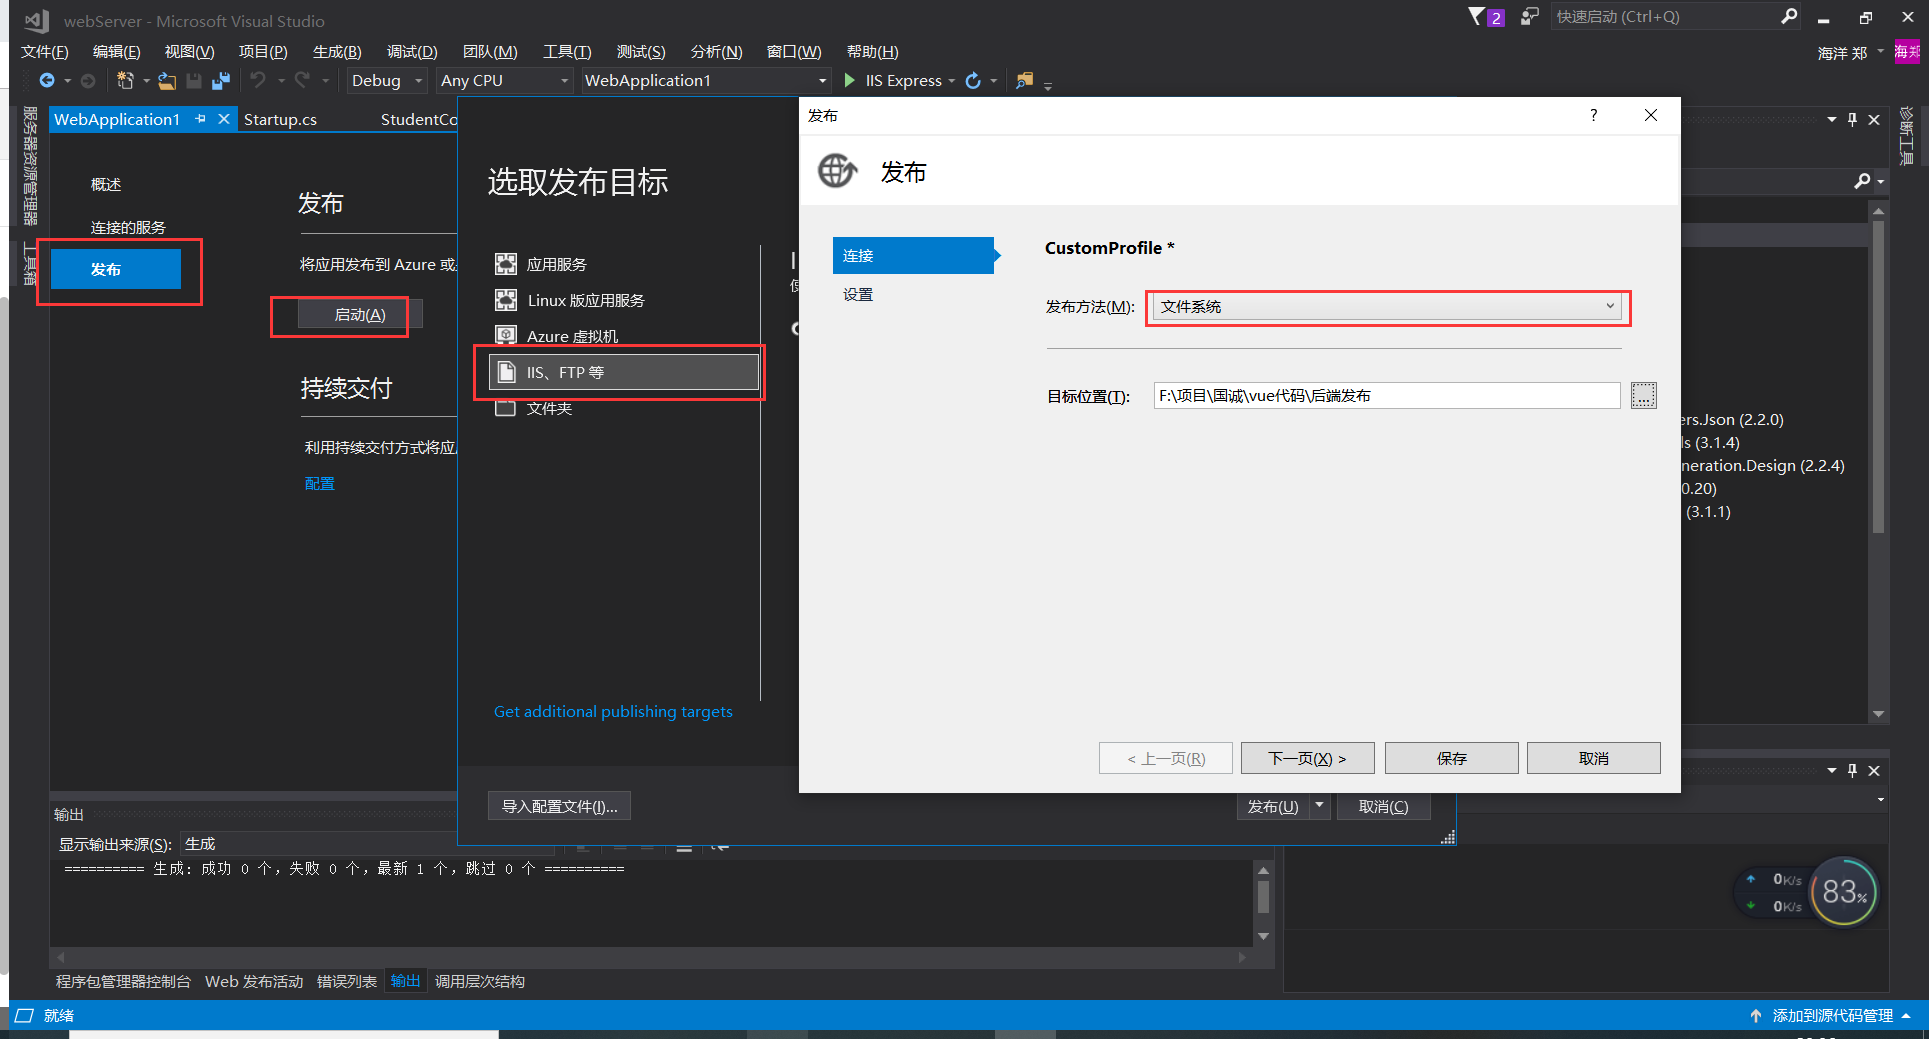Switch to the 错误列表 tab
This screenshot has width=1929, height=1039.
(347, 982)
